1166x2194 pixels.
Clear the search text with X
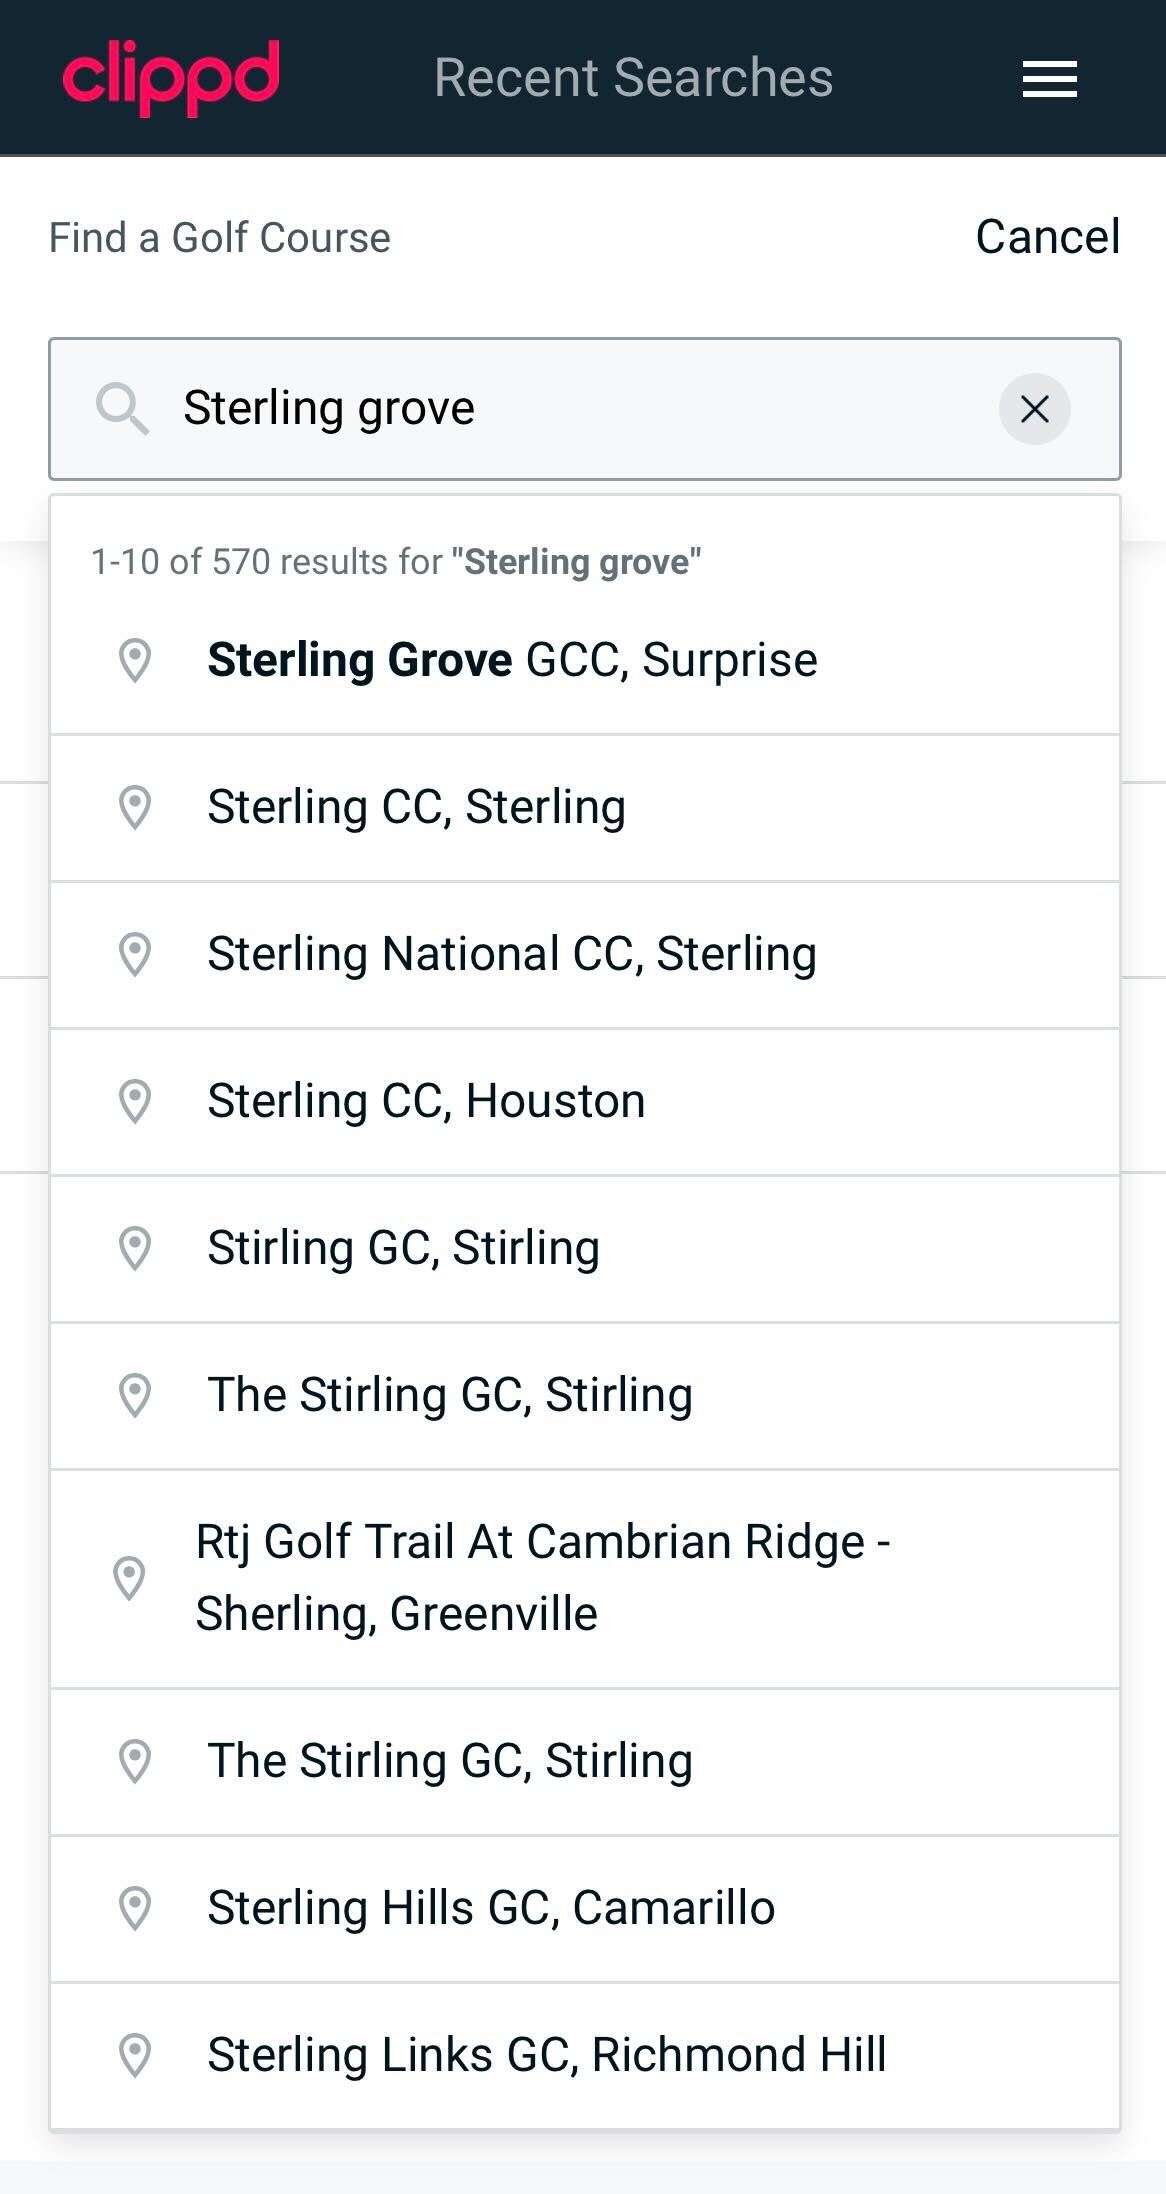pyautogui.click(x=1034, y=408)
